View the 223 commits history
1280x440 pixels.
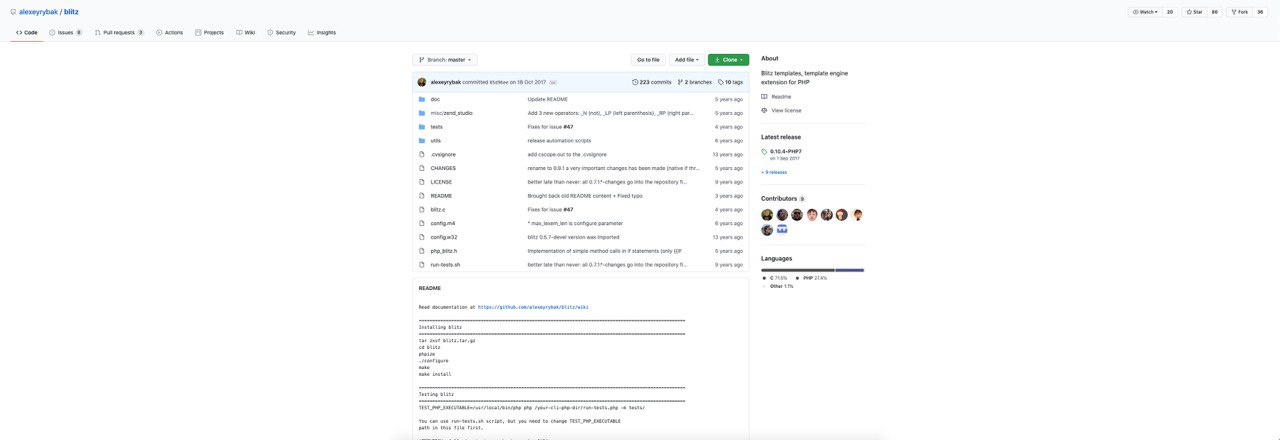click(652, 82)
